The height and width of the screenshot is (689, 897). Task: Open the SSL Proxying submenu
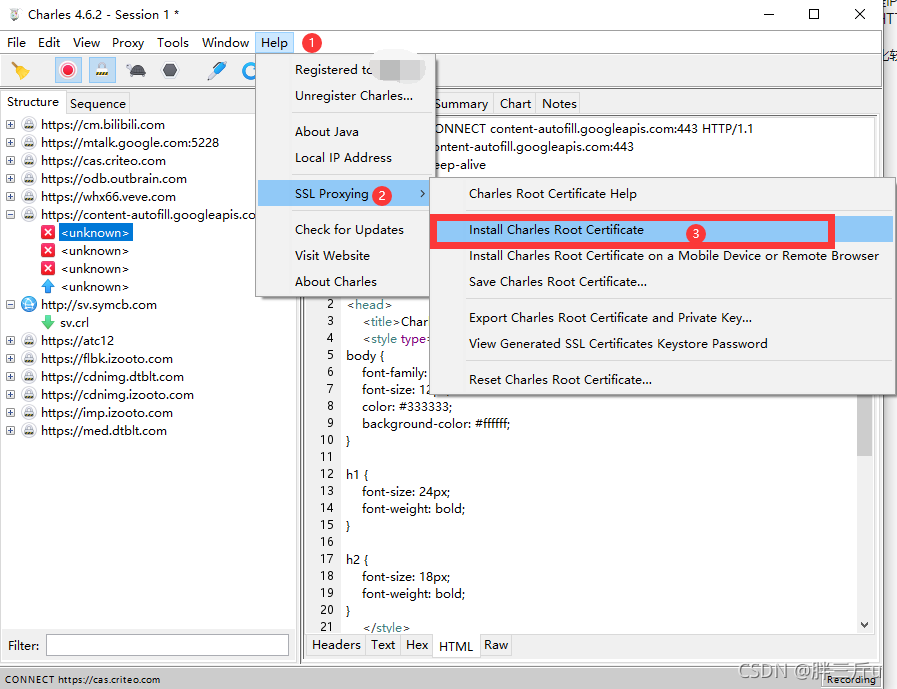(x=343, y=193)
